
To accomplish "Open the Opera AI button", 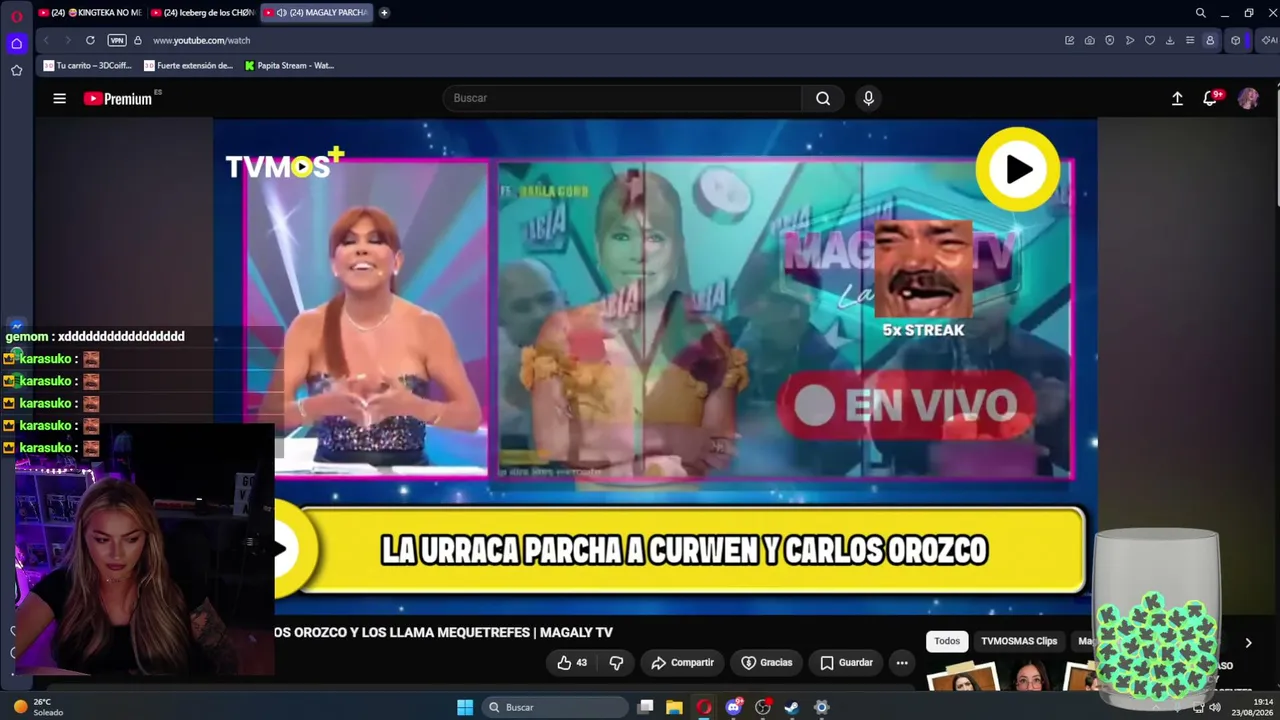I will coord(1269,40).
